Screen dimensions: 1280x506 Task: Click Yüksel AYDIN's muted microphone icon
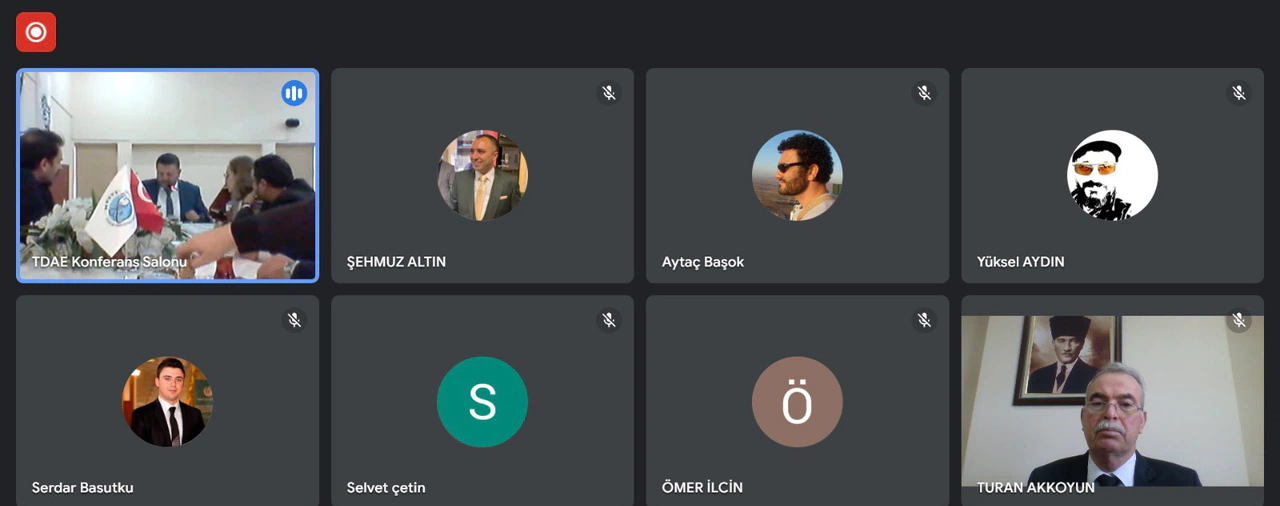pyautogui.click(x=1239, y=93)
